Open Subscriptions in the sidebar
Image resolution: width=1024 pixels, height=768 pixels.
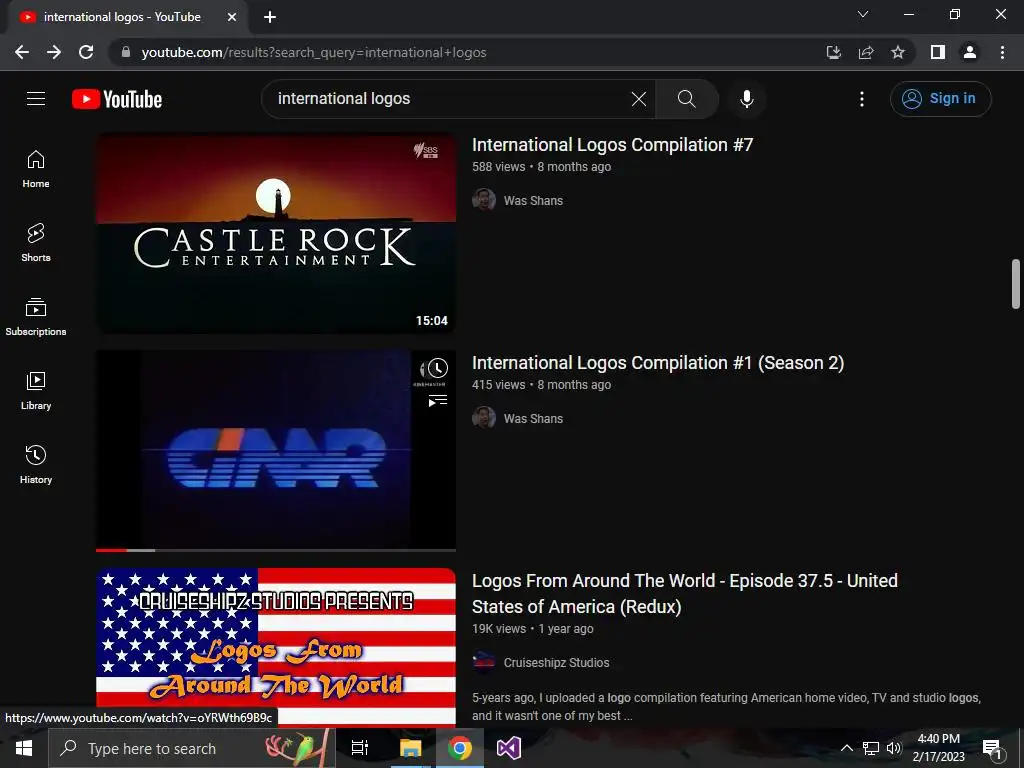click(x=36, y=317)
